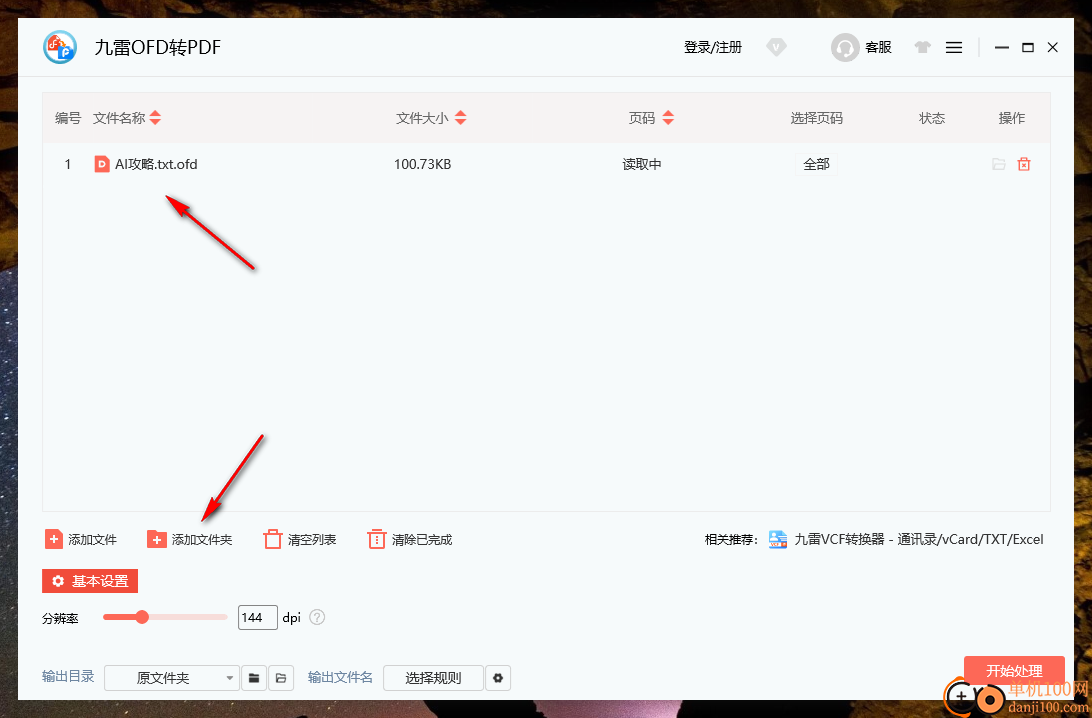Click the resolution slider track
This screenshot has height=718, width=1092.
pyautogui.click(x=165, y=617)
